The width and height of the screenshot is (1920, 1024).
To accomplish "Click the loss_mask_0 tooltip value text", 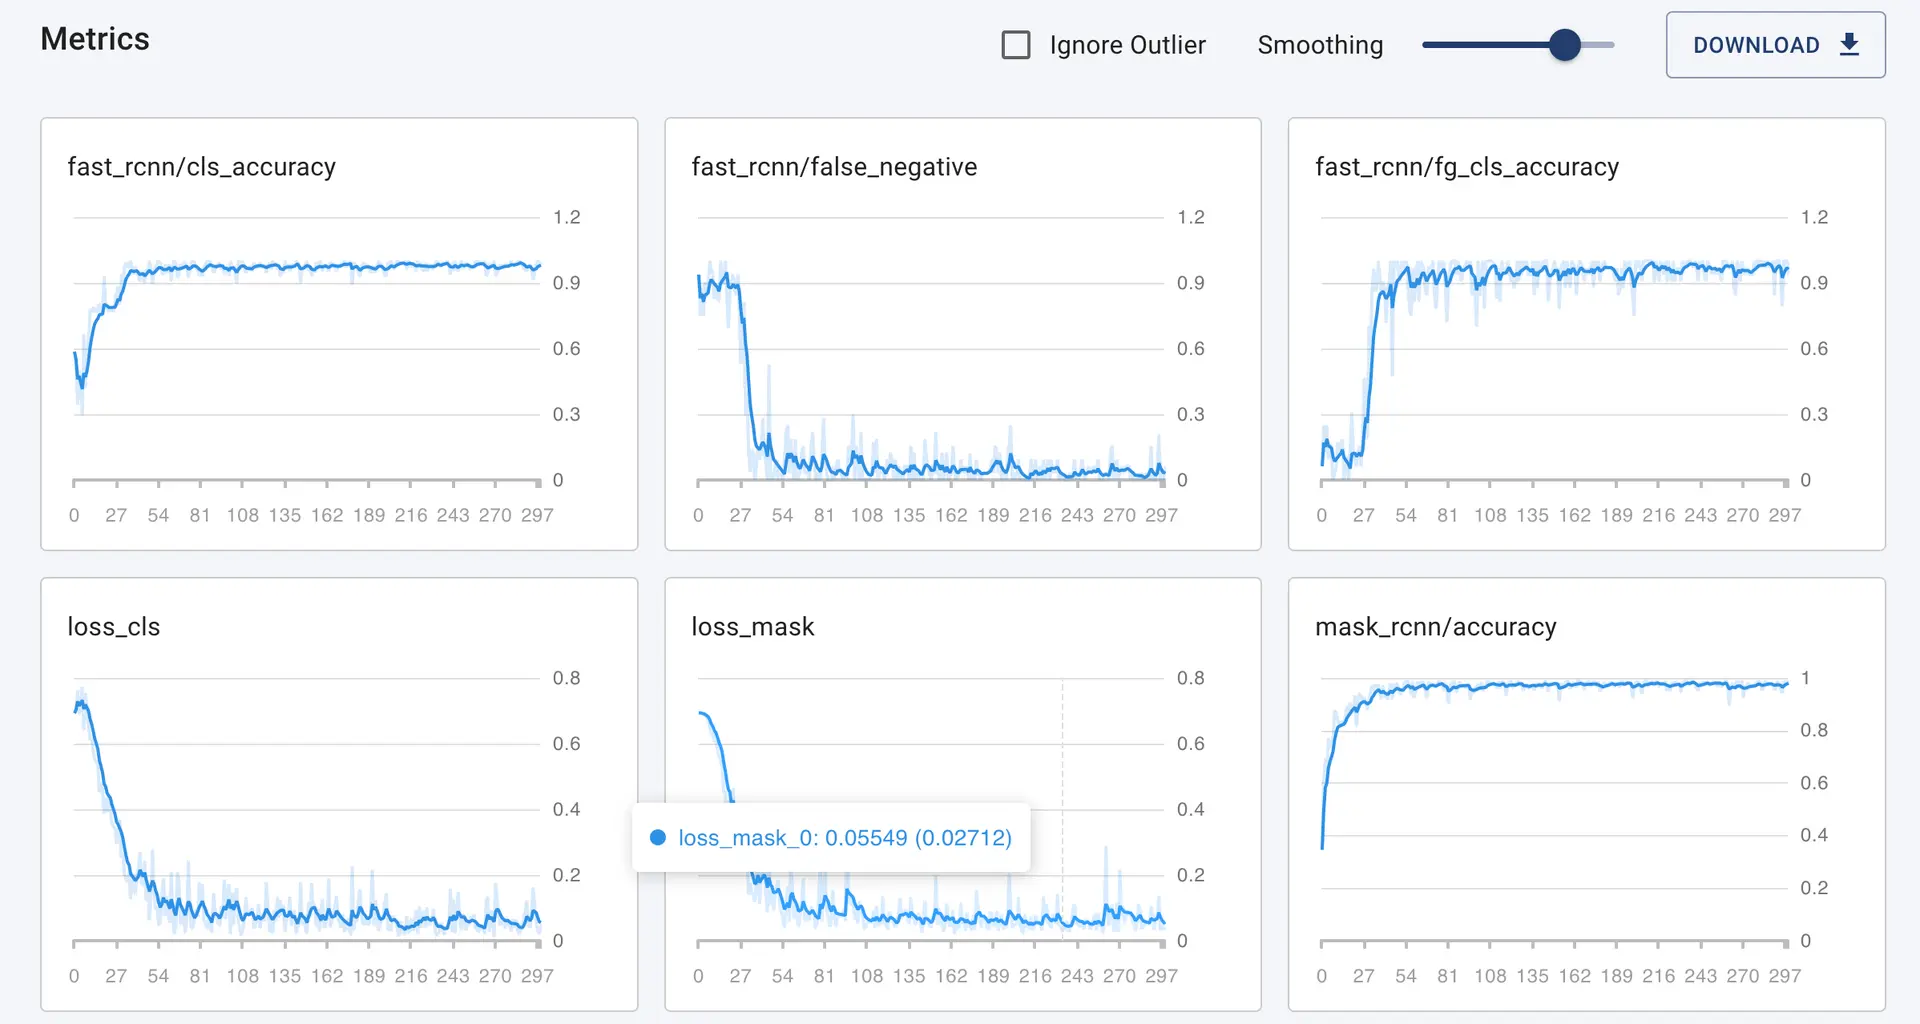I will pos(845,838).
